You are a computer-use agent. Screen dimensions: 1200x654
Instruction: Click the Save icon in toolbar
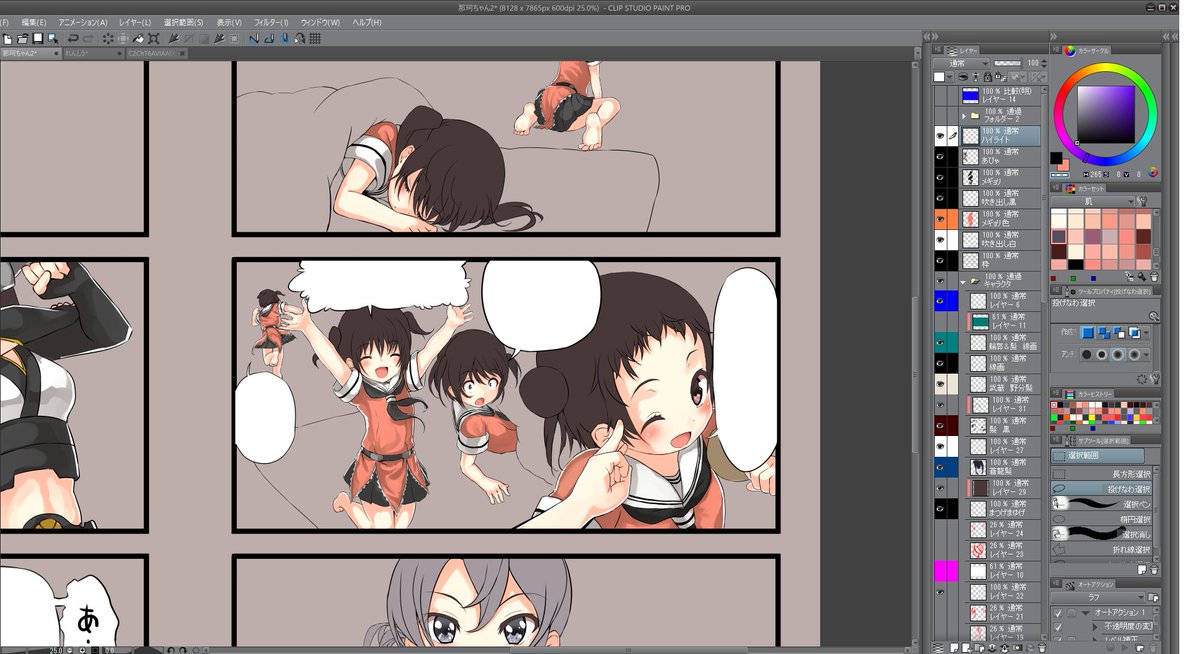pyautogui.click(x=37, y=38)
